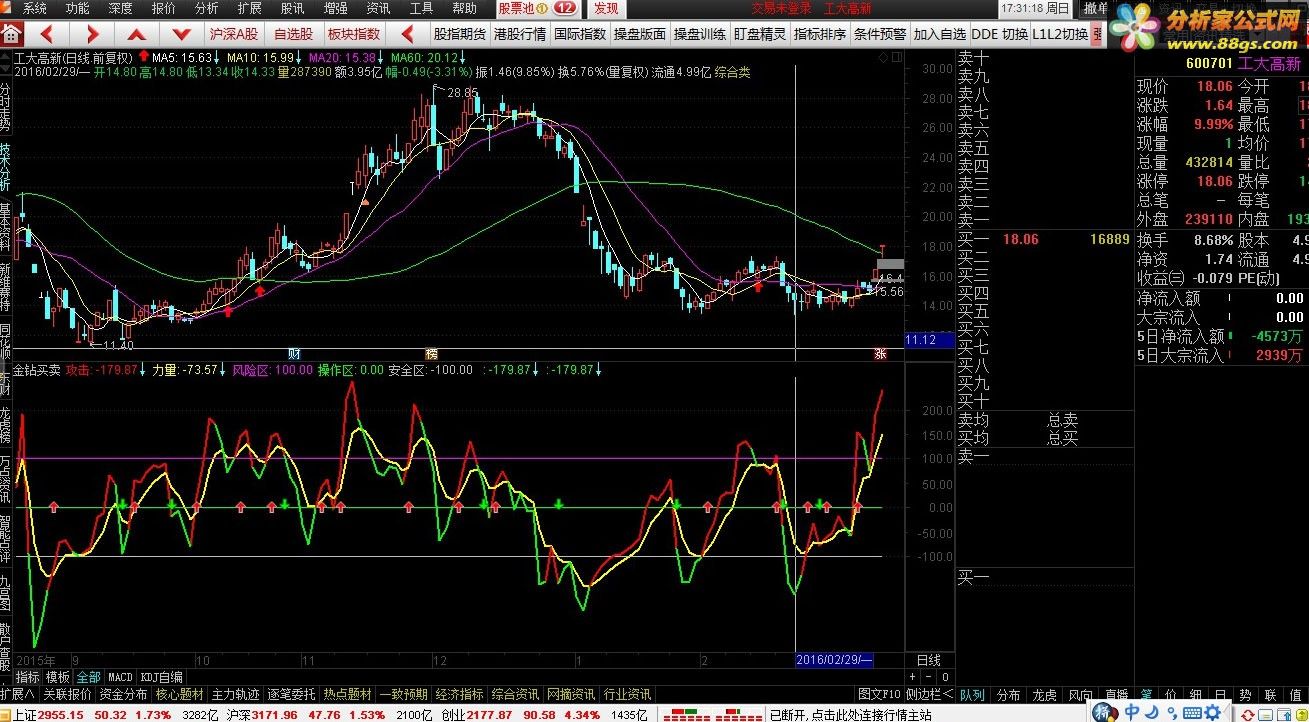Open the 核心题材 tab

(x=179, y=694)
